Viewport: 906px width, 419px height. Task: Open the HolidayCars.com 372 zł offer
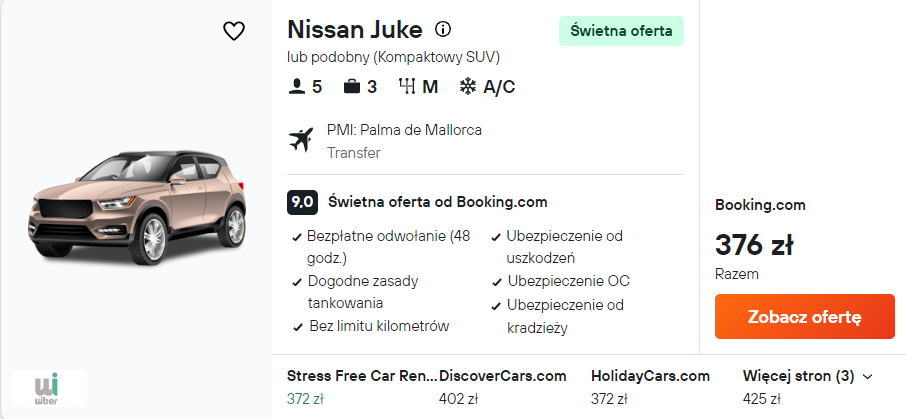click(x=650, y=386)
